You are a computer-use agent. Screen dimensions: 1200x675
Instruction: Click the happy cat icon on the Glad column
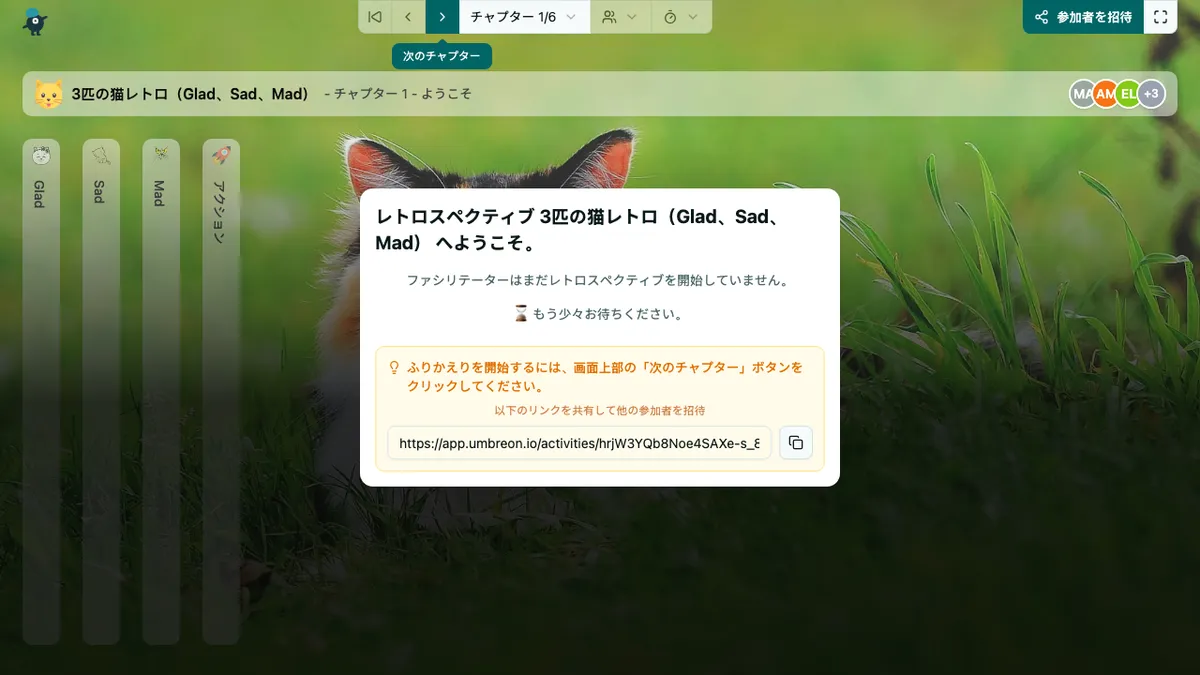coord(40,155)
